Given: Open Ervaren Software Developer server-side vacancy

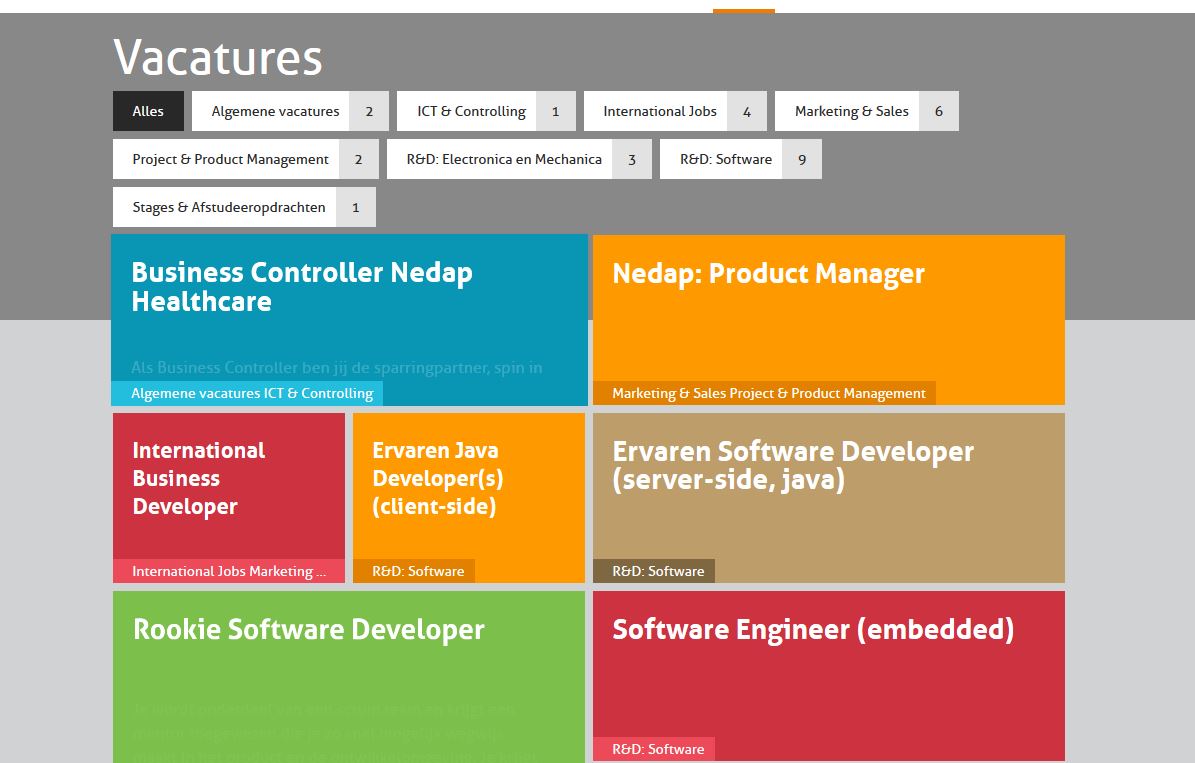Looking at the screenshot, I should click(x=828, y=498).
